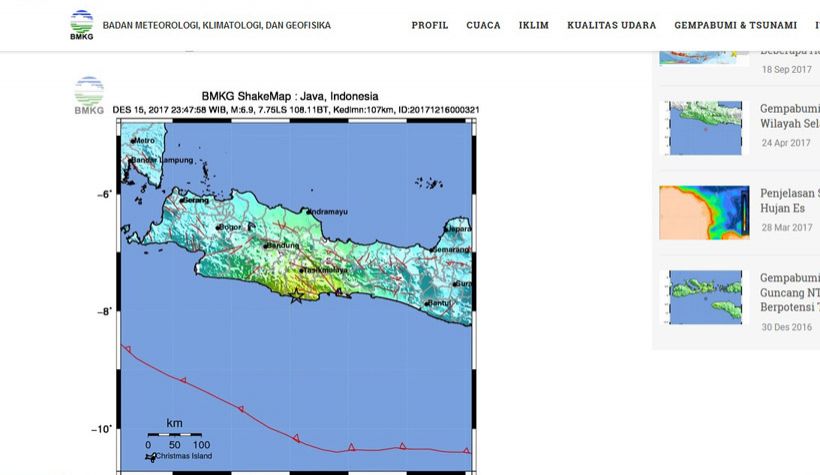Viewport: 820px width, 475px height.
Task: Click the Bandung label on the map
Action: pos(283,245)
